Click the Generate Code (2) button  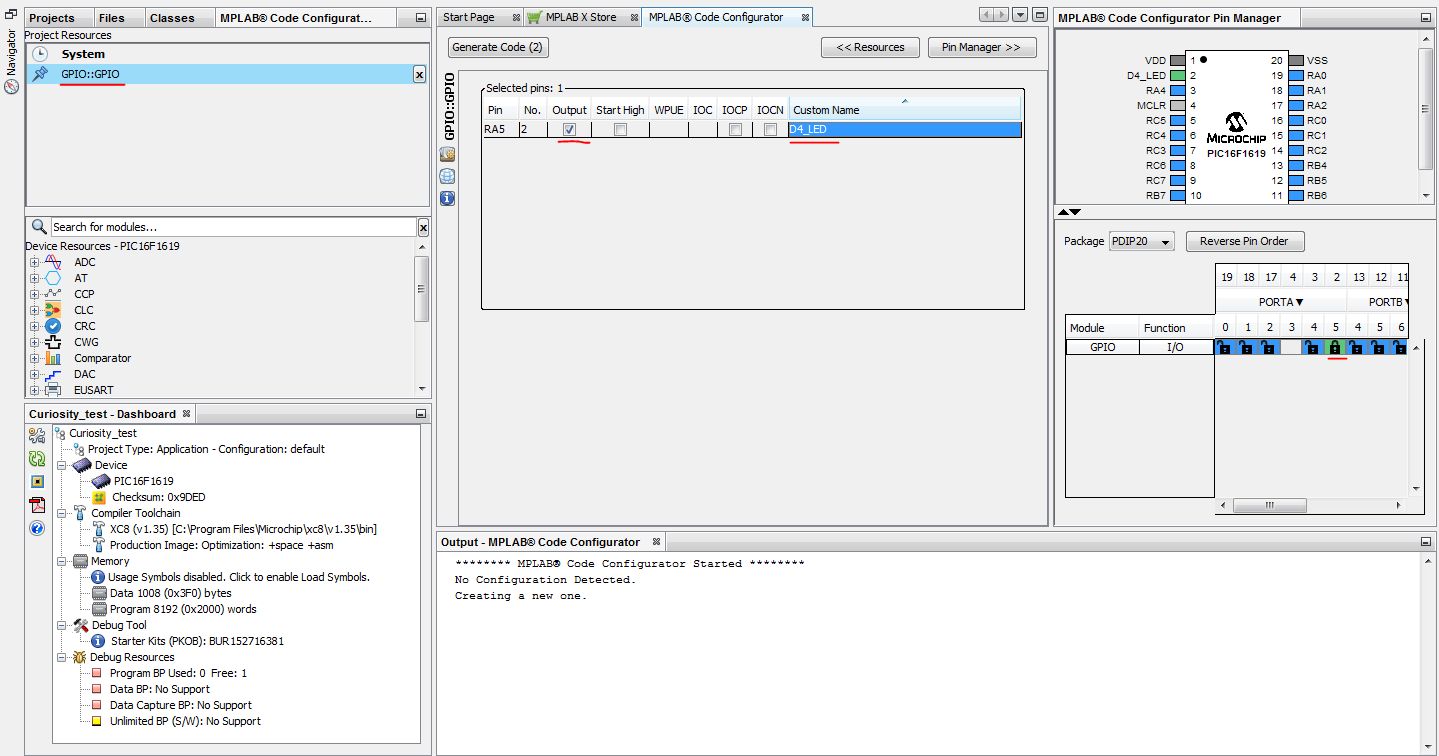(498, 47)
